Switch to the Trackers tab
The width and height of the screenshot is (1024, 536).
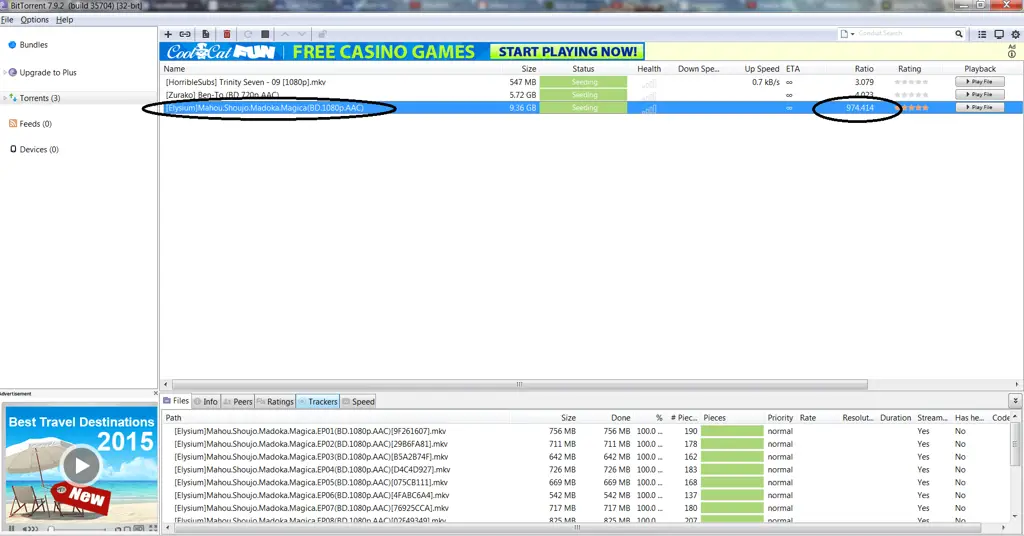[x=317, y=402]
